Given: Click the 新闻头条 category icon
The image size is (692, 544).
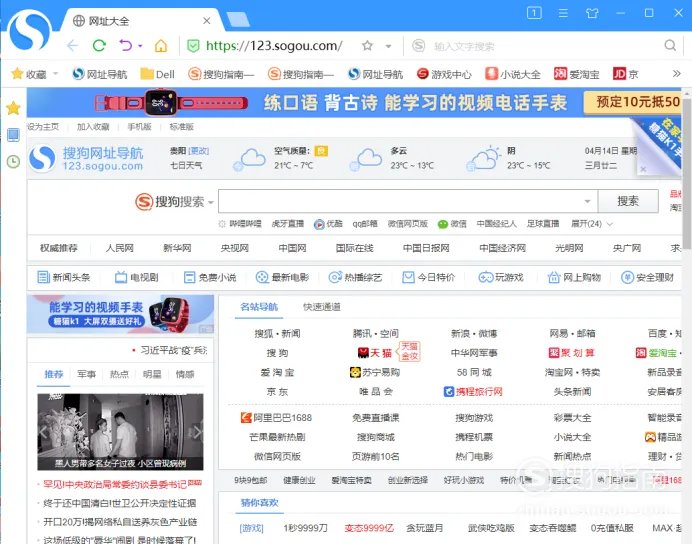Looking at the screenshot, I should (43, 277).
